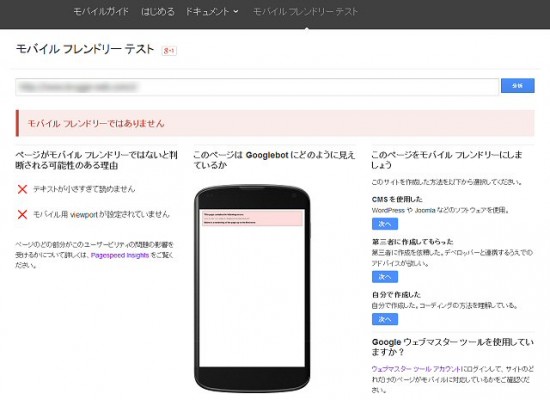Click 次へ under 自分で作成した

pyautogui.click(x=385, y=319)
